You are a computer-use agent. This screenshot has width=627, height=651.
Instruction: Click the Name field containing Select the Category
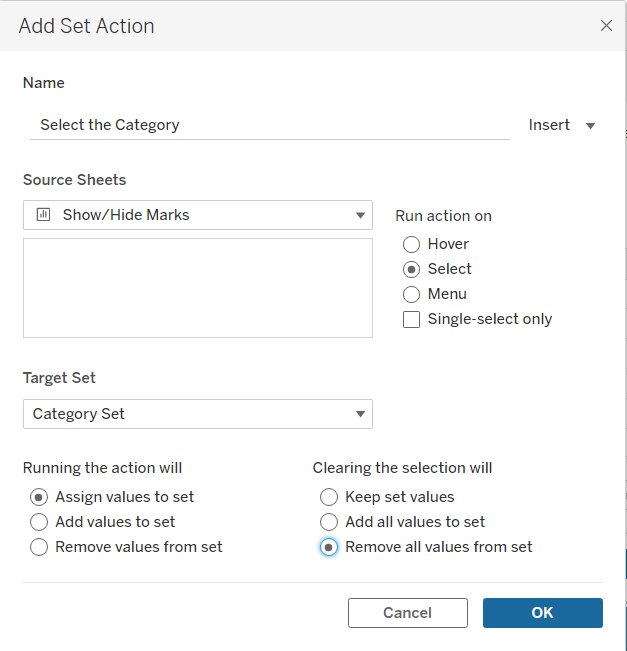(x=270, y=125)
